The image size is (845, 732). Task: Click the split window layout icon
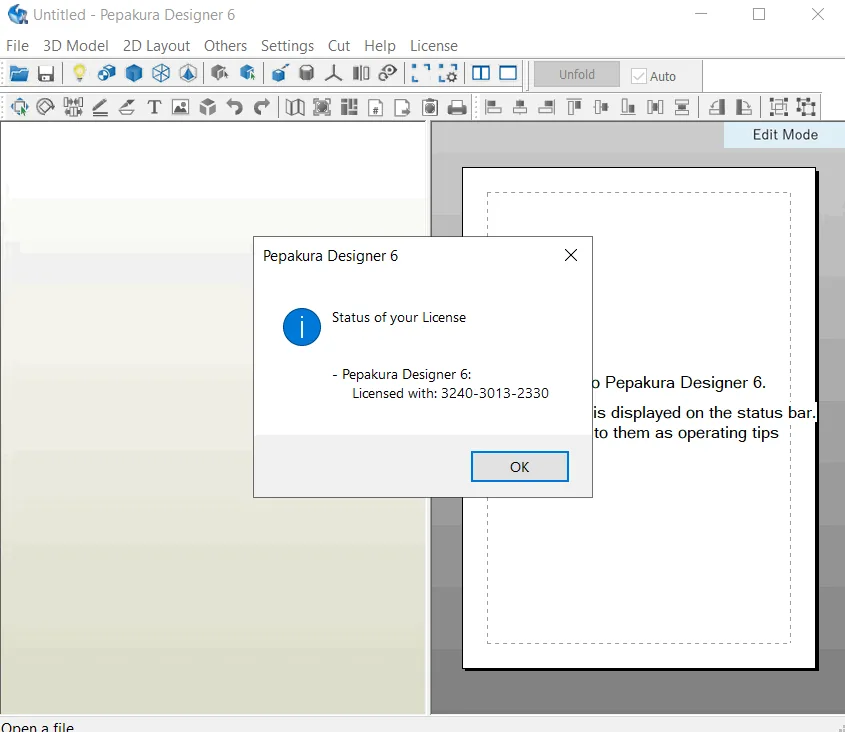click(x=481, y=73)
